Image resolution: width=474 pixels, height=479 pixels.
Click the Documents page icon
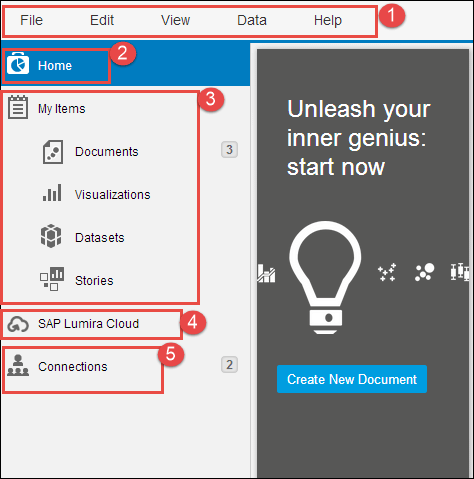53,152
